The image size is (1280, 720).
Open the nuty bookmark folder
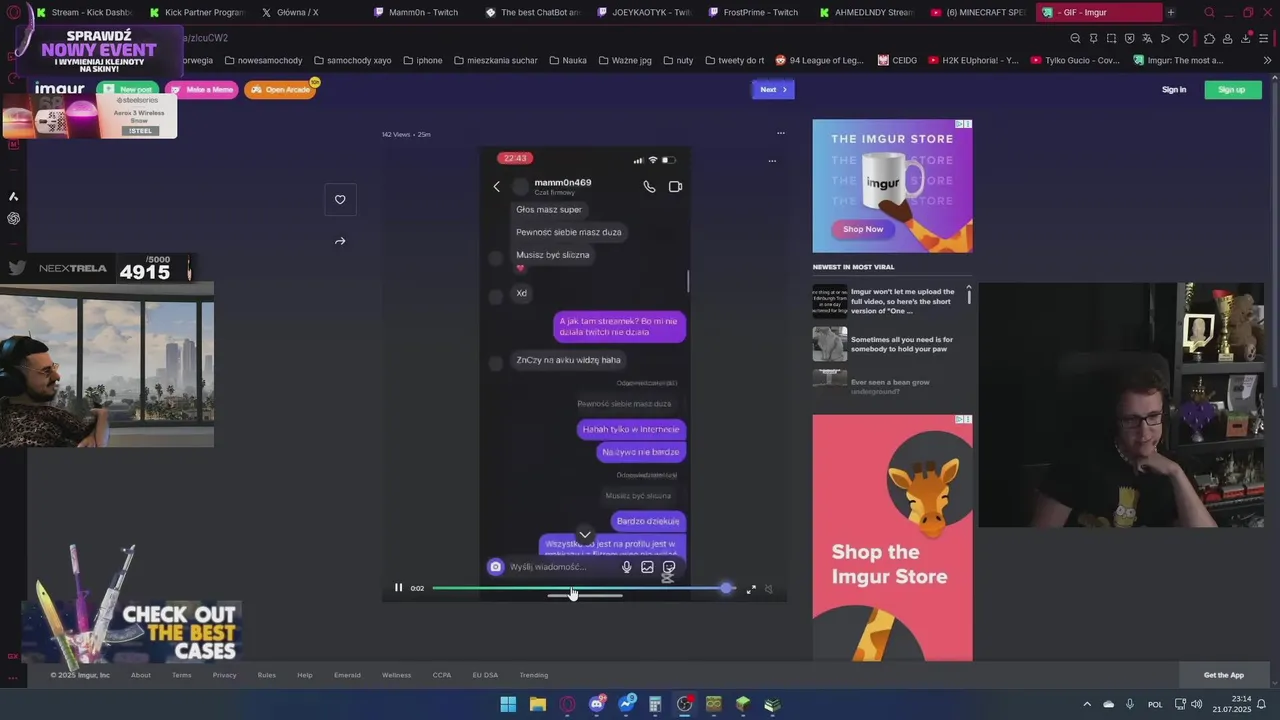point(678,60)
